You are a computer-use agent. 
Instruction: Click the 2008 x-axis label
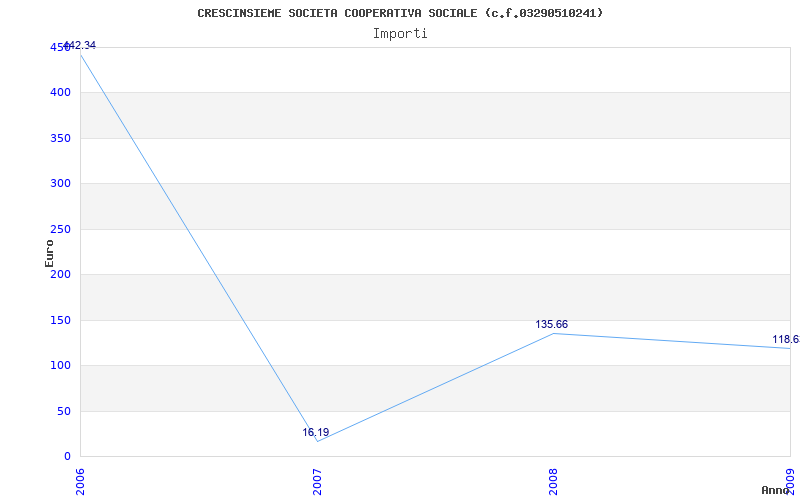point(554,482)
